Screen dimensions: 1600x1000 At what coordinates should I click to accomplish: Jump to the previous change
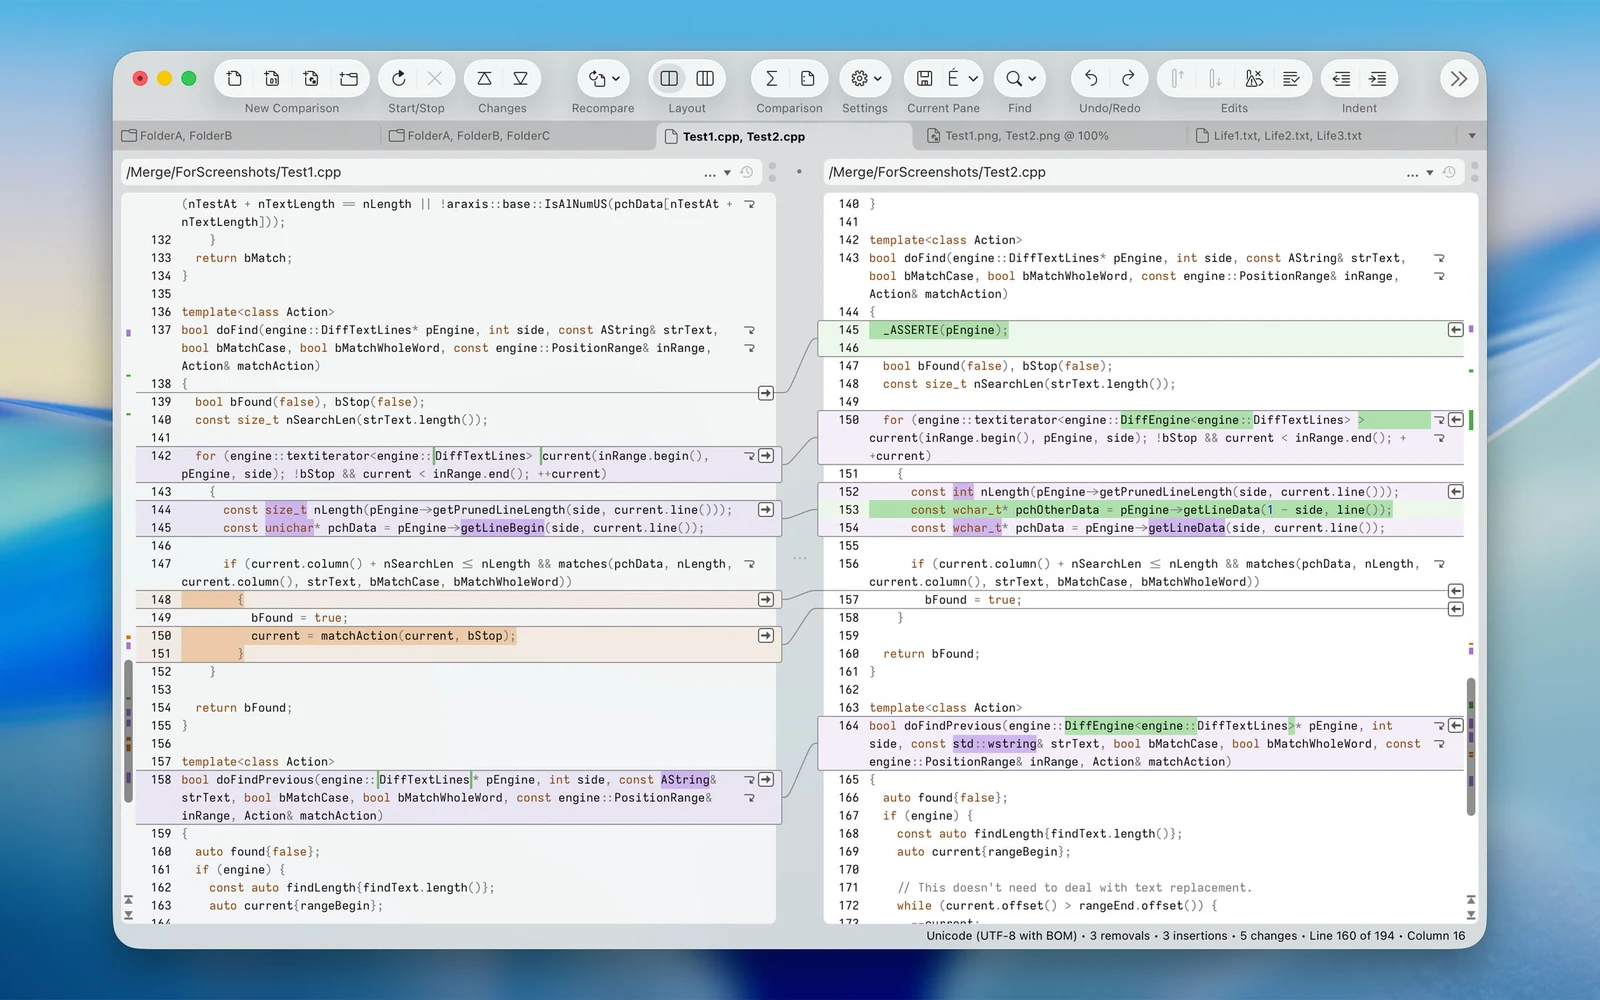pyautogui.click(x=484, y=78)
